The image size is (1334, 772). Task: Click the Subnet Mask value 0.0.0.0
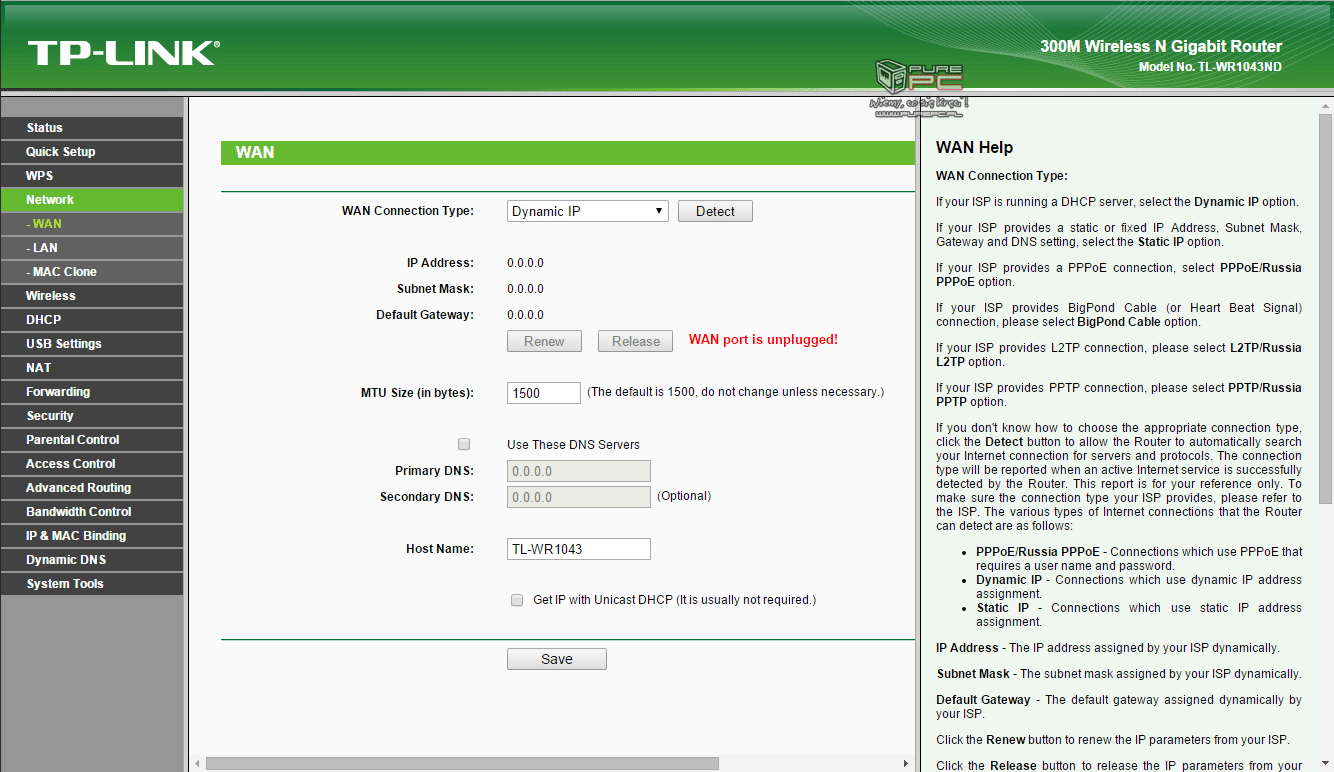point(525,289)
